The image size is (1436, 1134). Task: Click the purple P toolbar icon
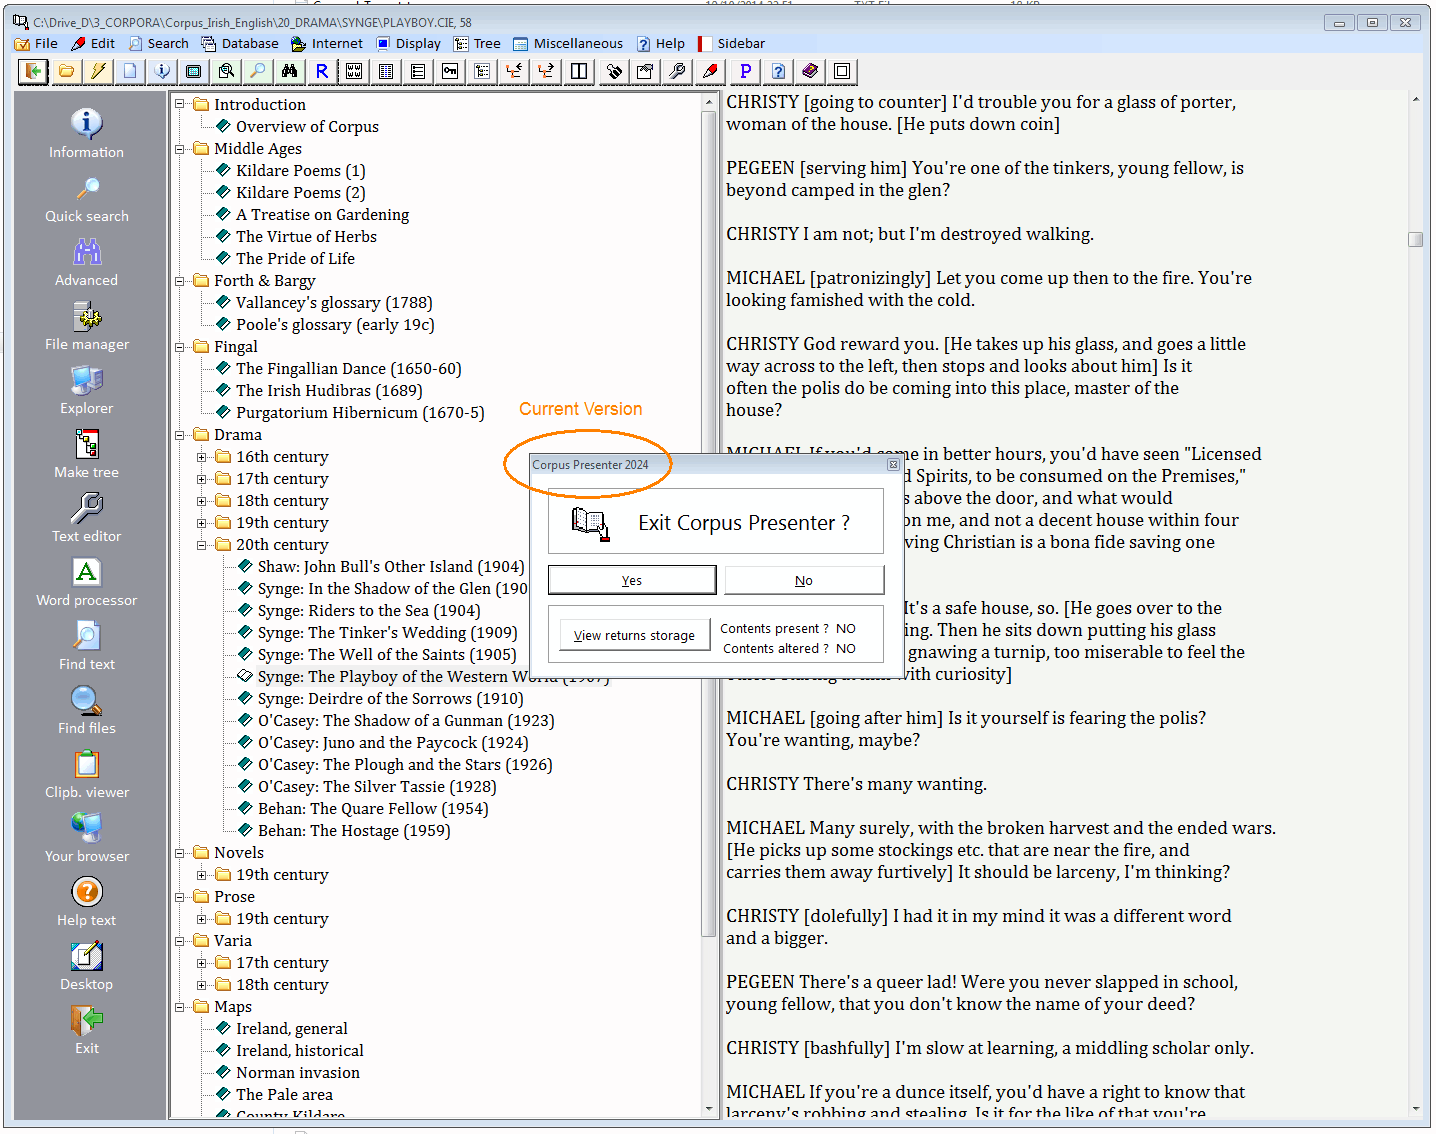click(745, 71)
